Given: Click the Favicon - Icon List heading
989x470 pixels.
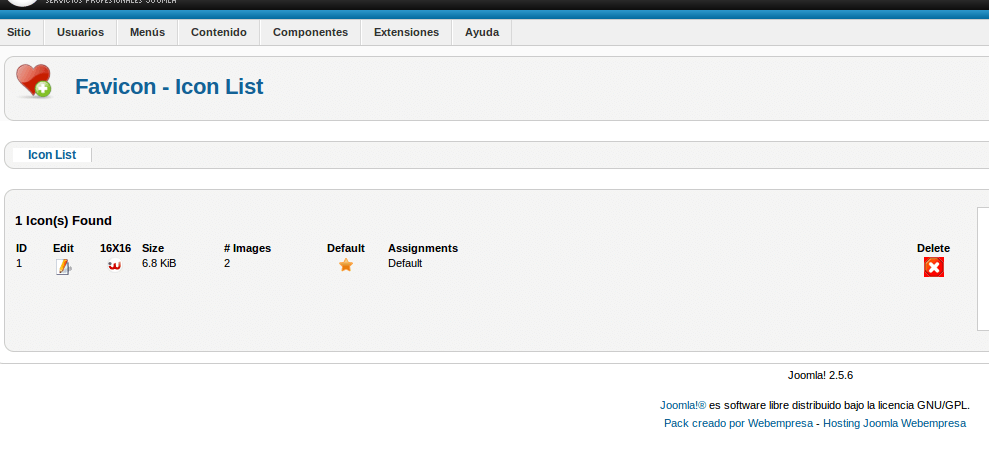Looking at the screenshot, I should click(169, 86).
